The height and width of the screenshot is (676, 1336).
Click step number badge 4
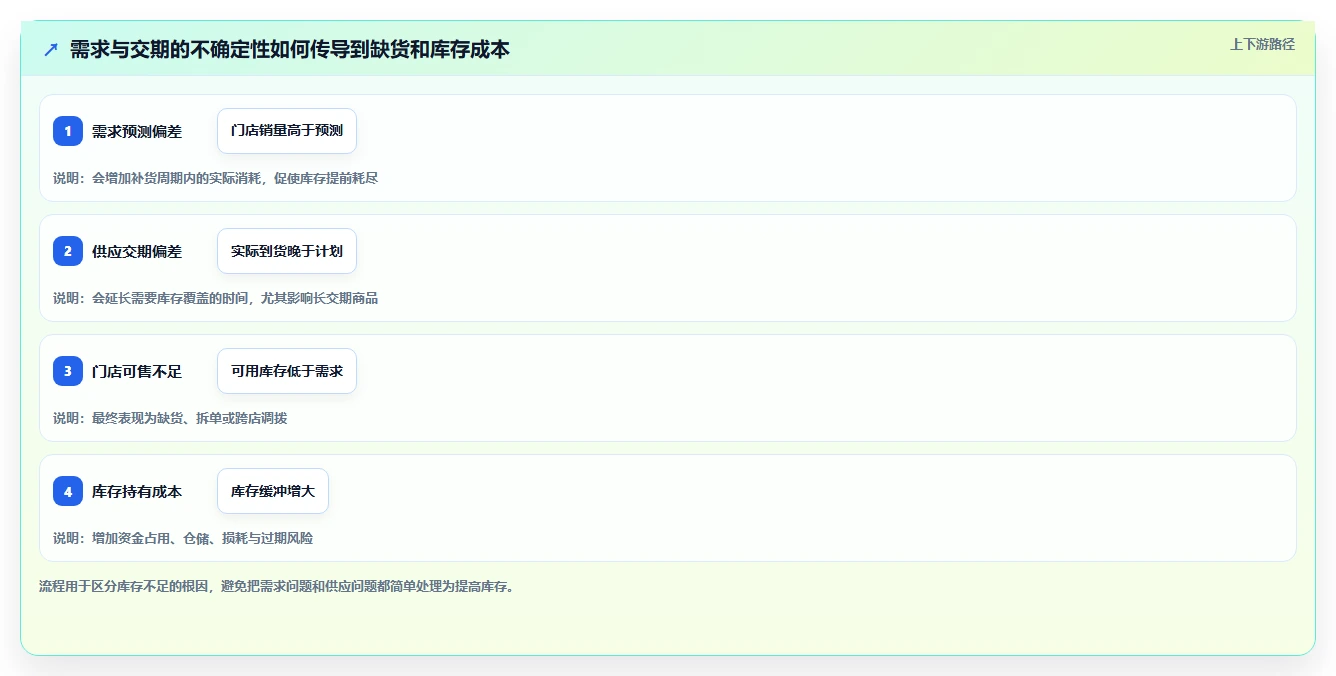68,491
